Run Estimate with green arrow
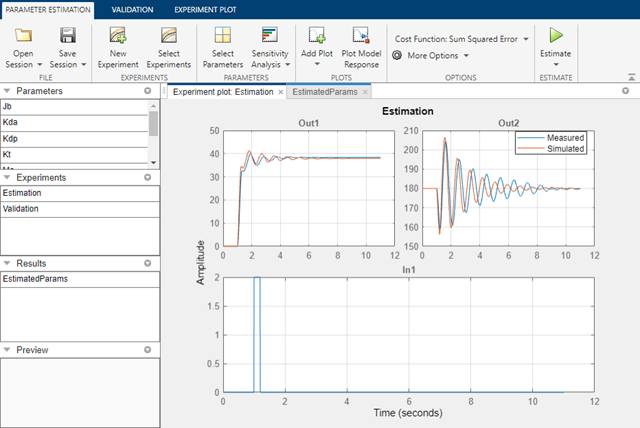Screen dimensions: 640x428 point(556,35)
